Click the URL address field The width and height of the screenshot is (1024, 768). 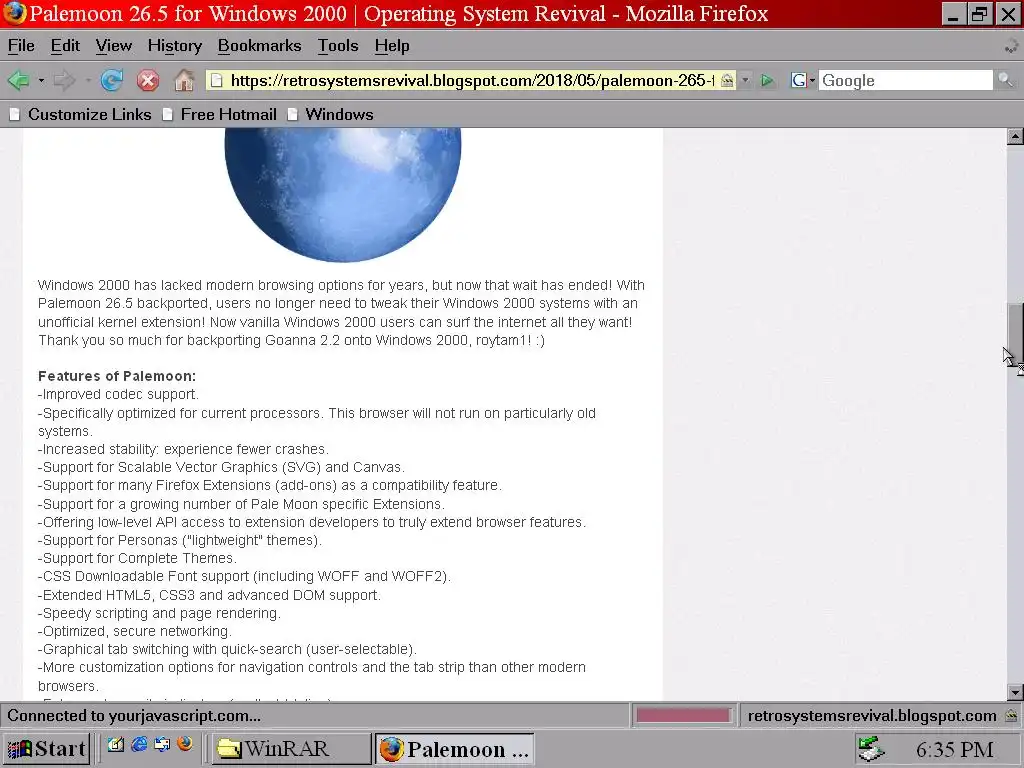(472, 80)
